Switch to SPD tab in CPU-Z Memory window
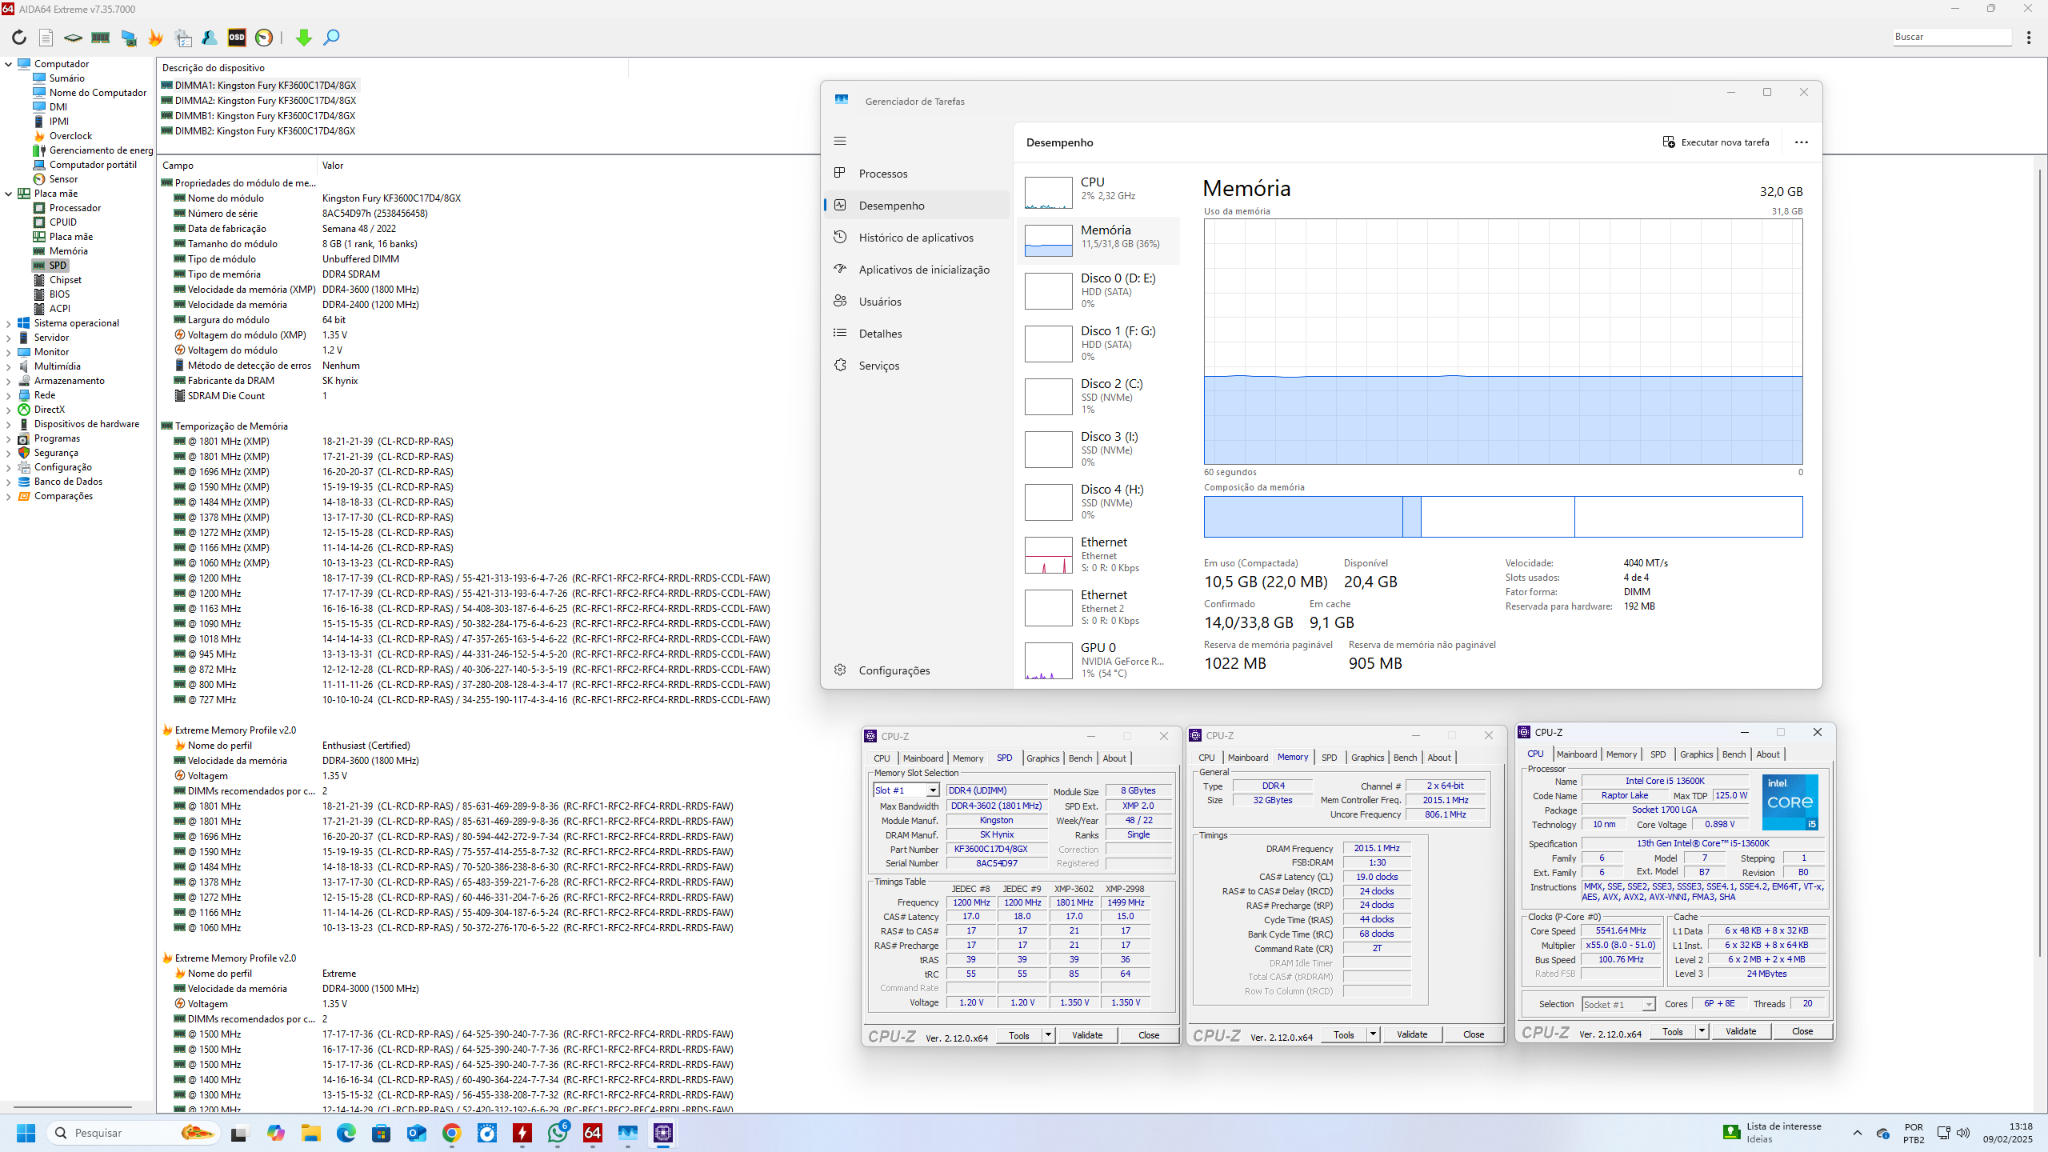The width and height of the screenshot is (2048, 1152). click(x=1329, y=757)
